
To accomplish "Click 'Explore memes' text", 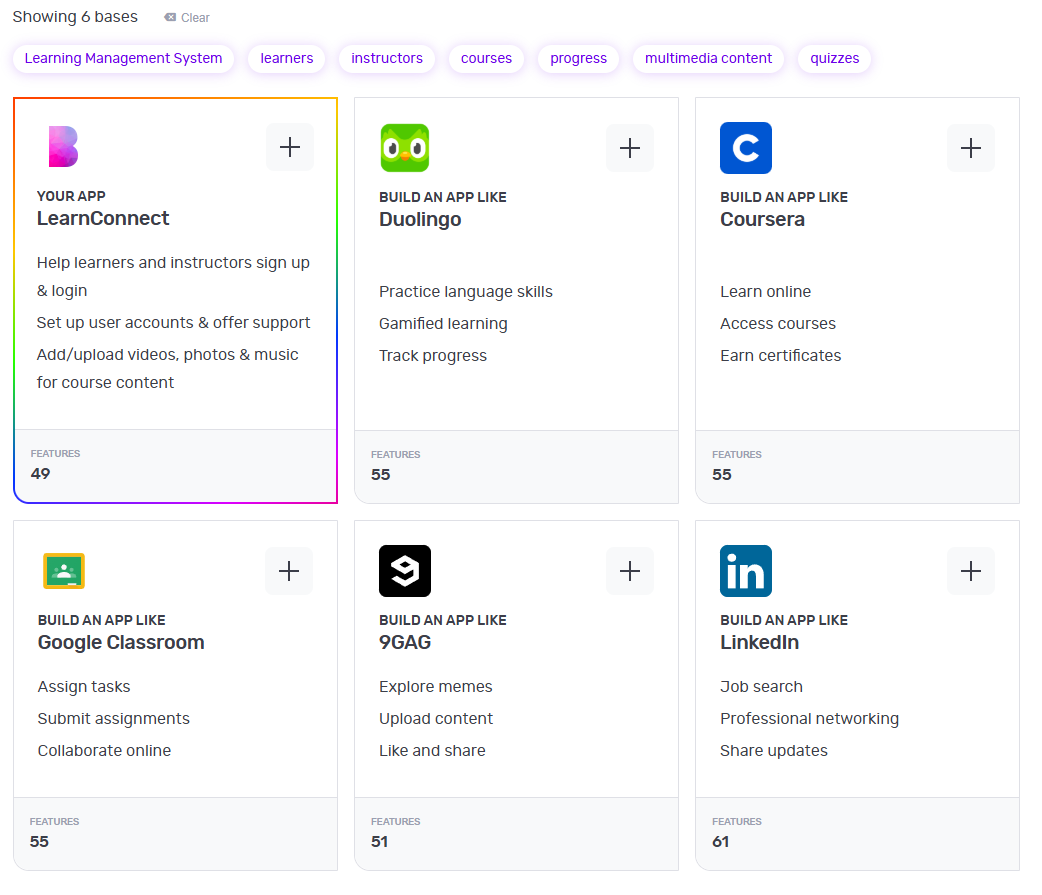I will [x=435, y=686].
